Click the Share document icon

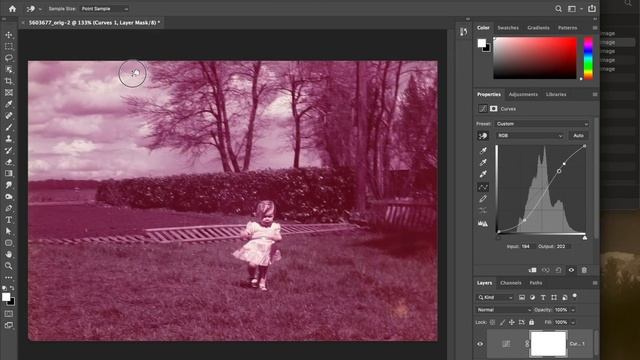[592, 9]
